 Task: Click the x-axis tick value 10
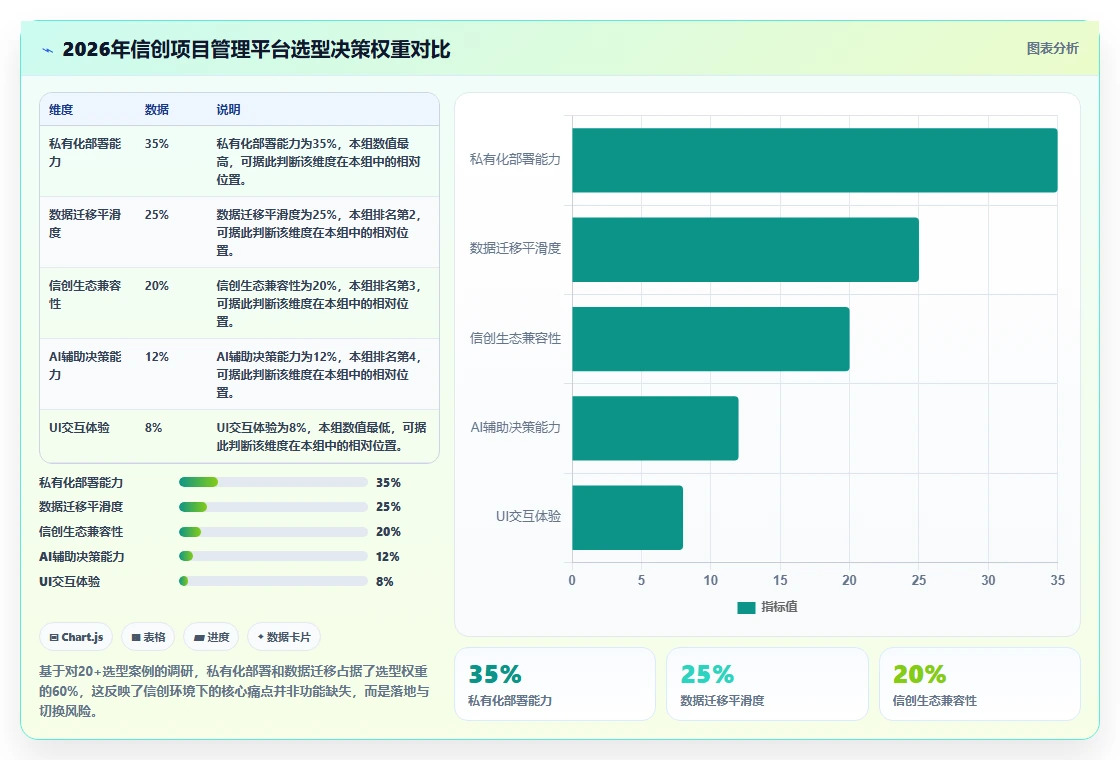click(x=711, y=580)
